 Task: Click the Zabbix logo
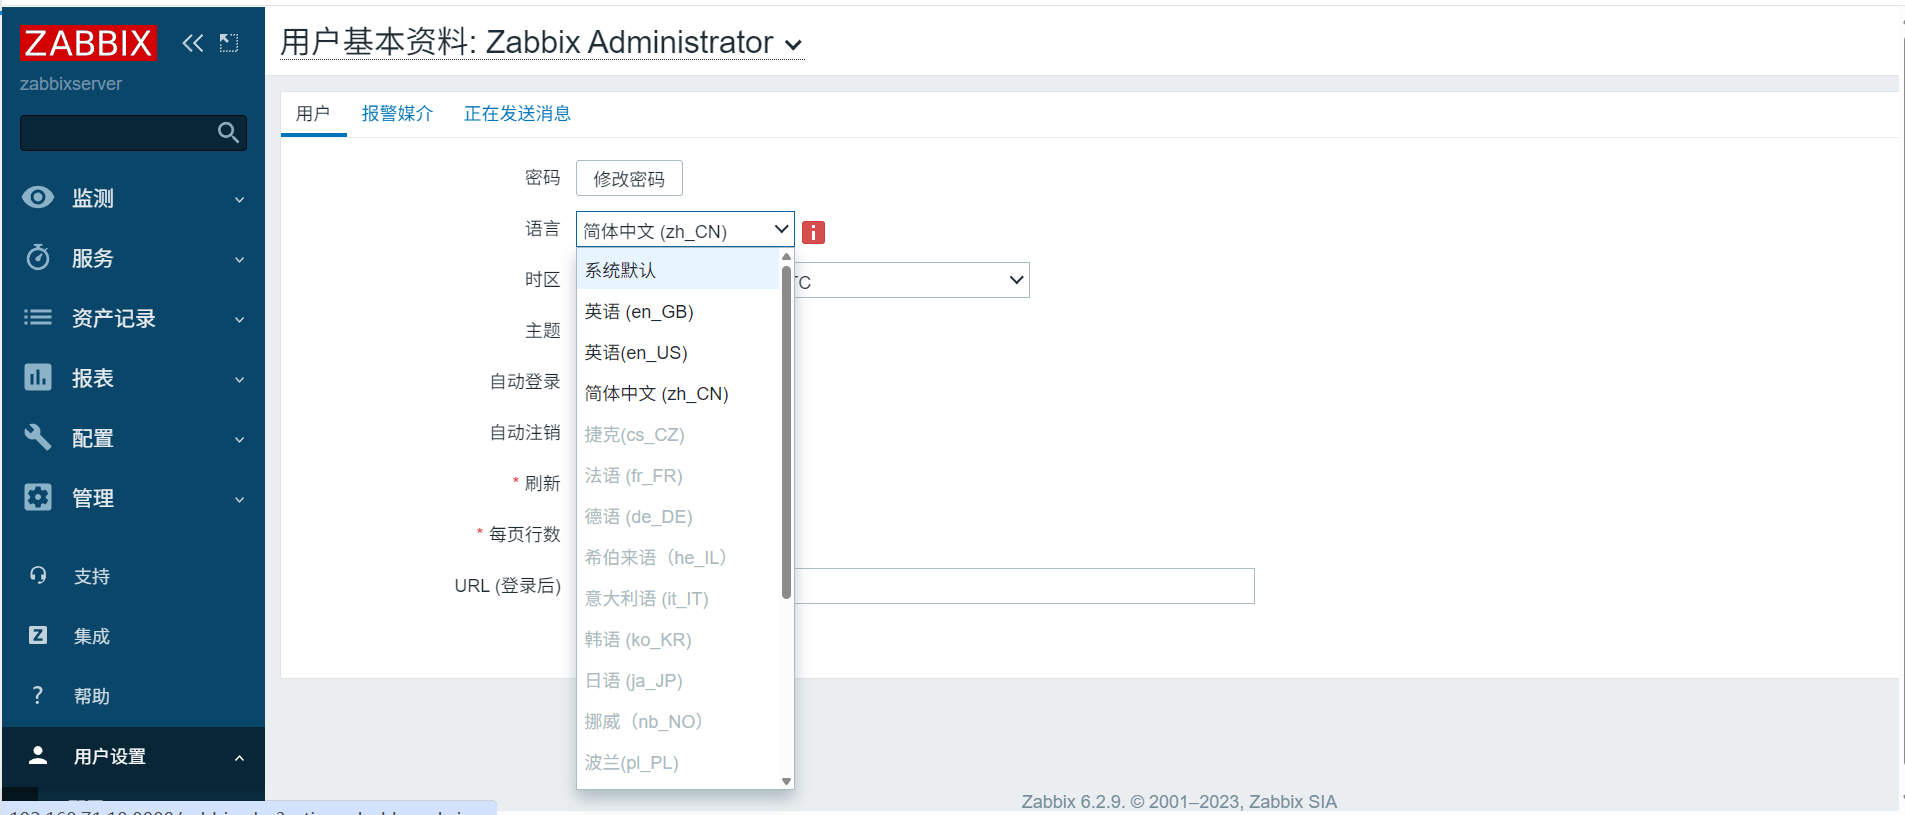coord(88,43)
